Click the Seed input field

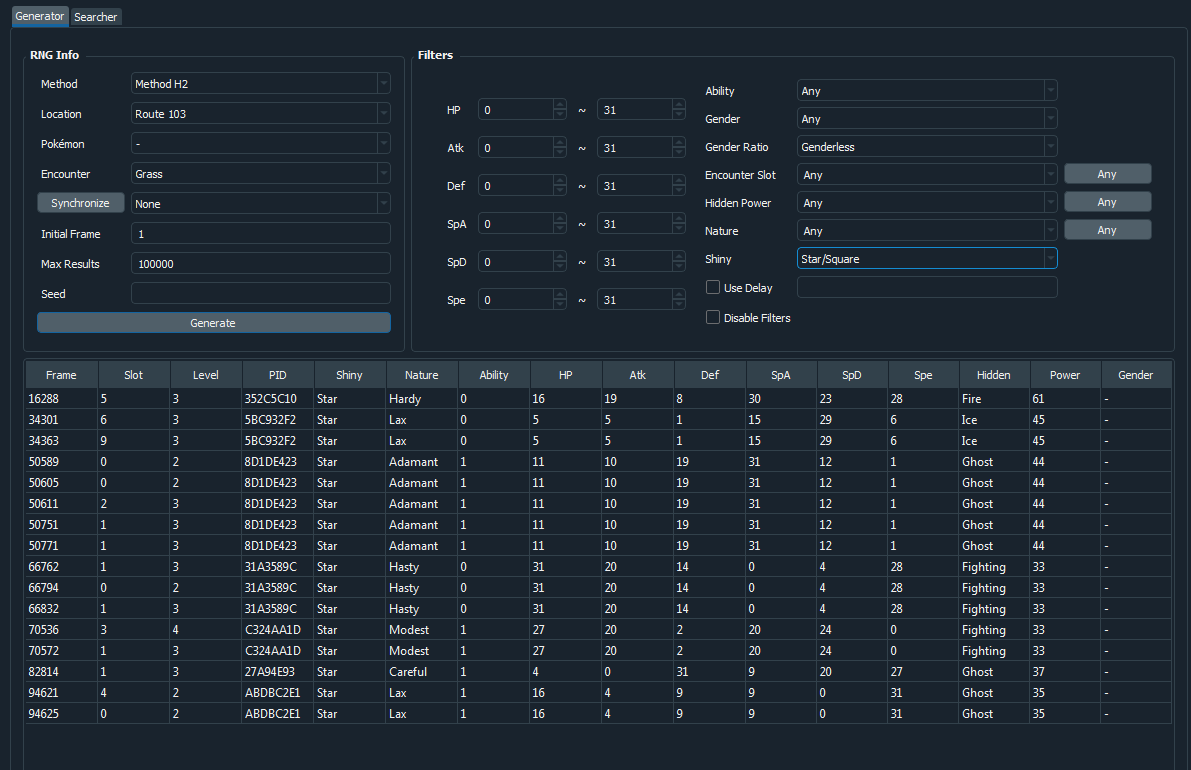260,293
